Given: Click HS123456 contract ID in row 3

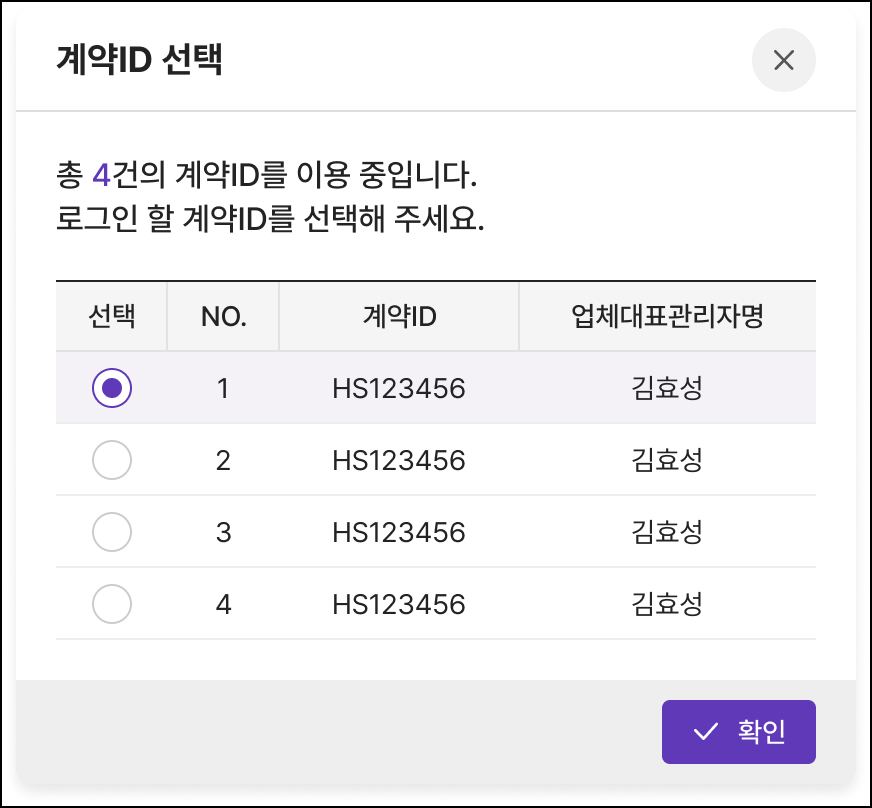Looking at the screenshot, I should click(x=399, y=532).
